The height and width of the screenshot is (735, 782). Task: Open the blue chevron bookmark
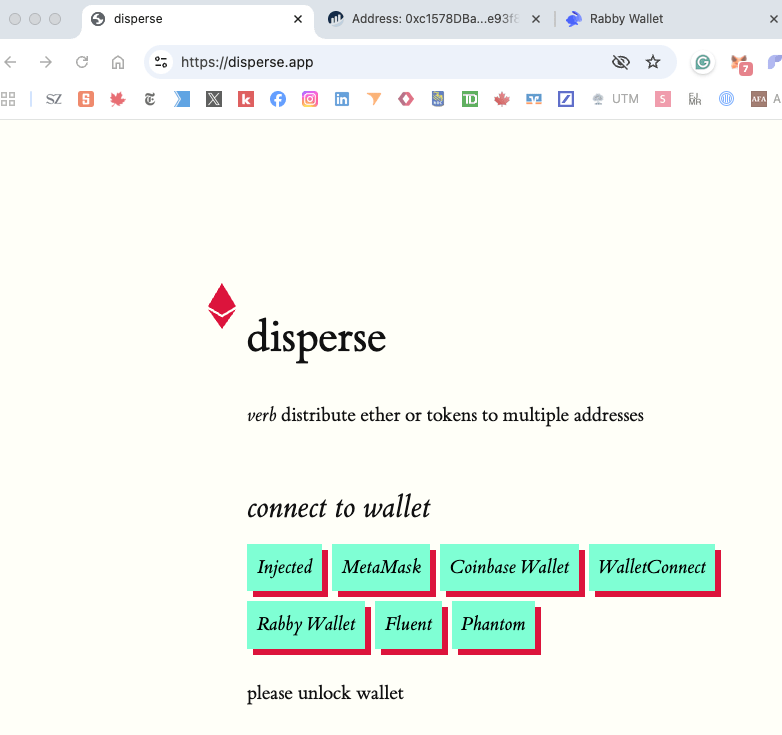pos(182,99)
